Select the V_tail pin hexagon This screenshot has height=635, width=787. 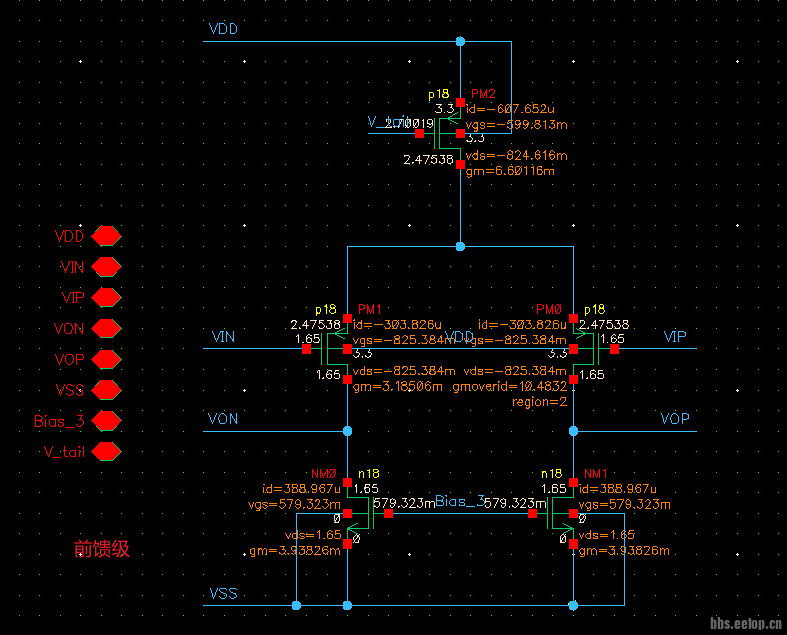tap(106, 452)
